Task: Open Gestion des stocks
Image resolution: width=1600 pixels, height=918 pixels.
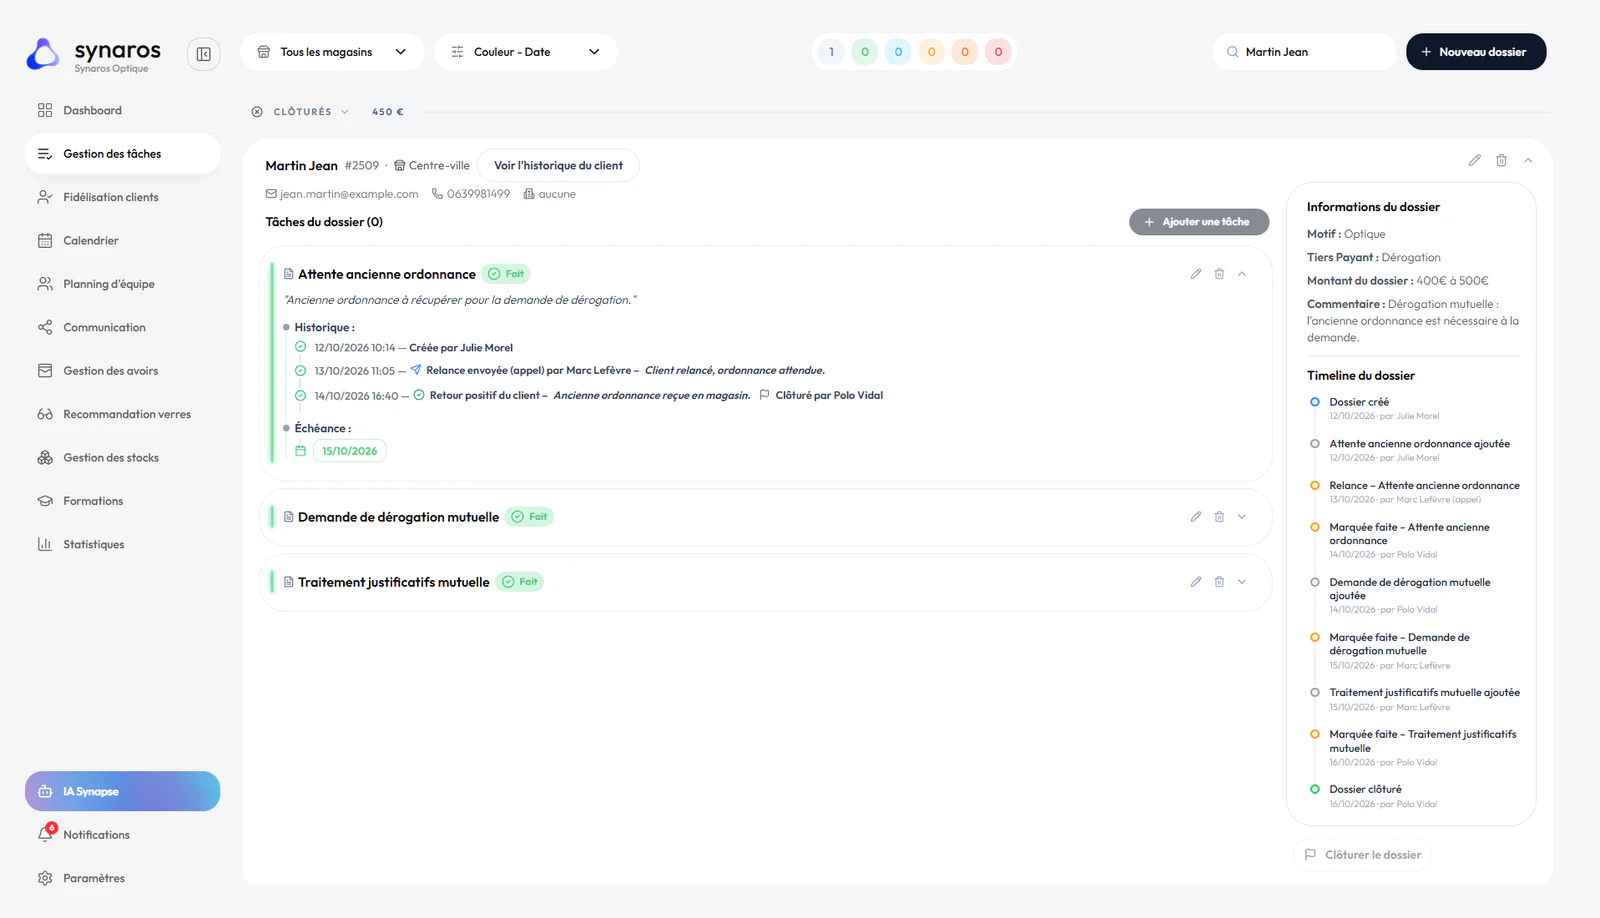Action: point(122,457)
